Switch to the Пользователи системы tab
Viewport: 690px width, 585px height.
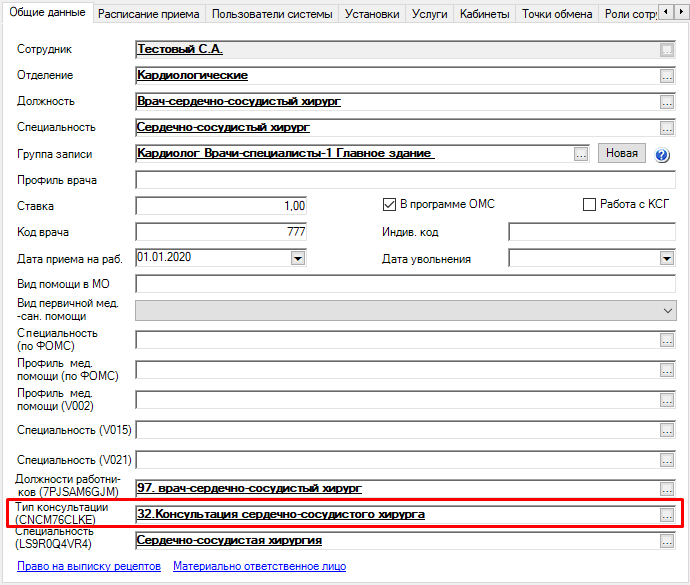[272, 14]
